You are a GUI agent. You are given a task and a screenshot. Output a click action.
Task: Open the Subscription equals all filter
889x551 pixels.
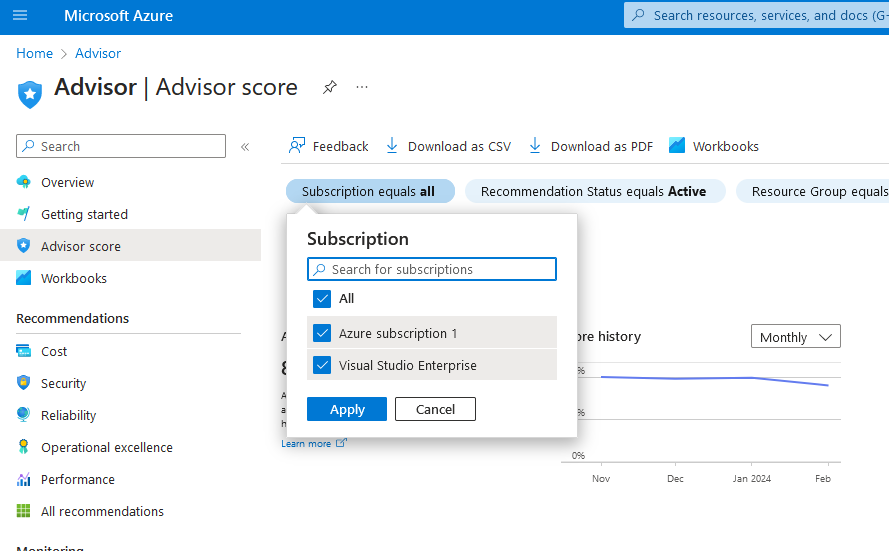pyautogui.click(x=370, y=192)
